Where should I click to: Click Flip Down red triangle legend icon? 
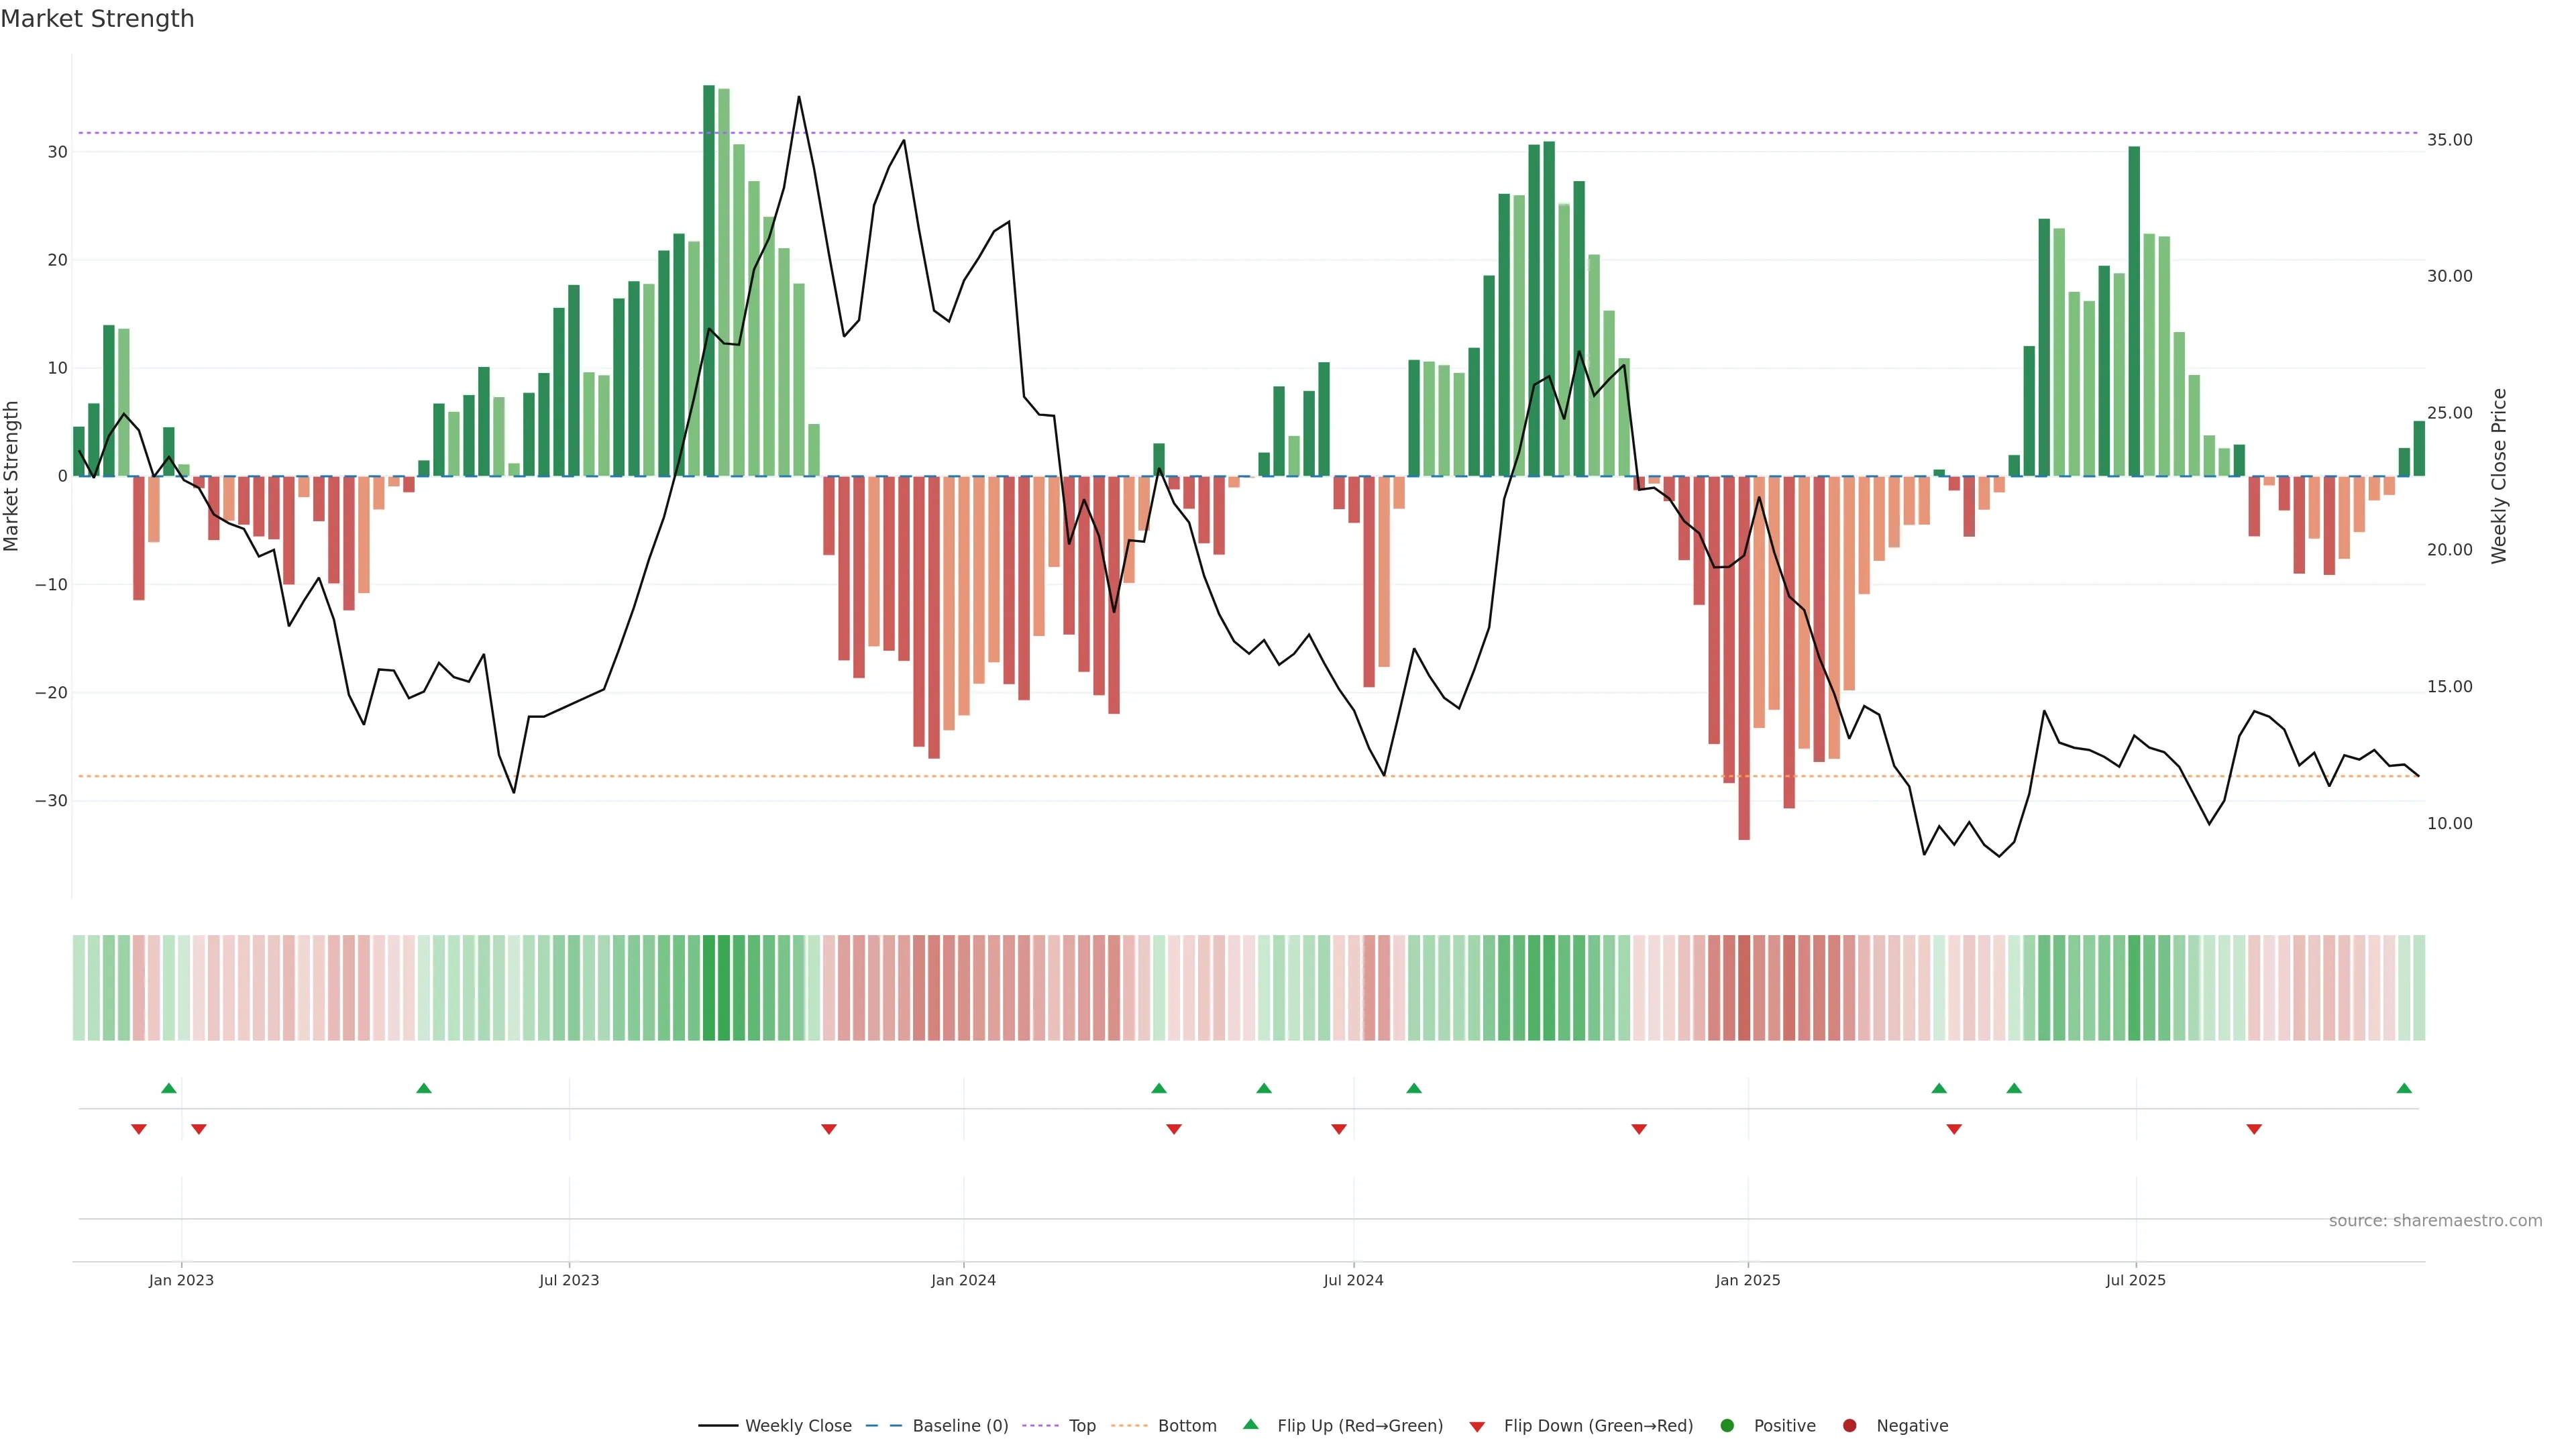[1477, 1426]
